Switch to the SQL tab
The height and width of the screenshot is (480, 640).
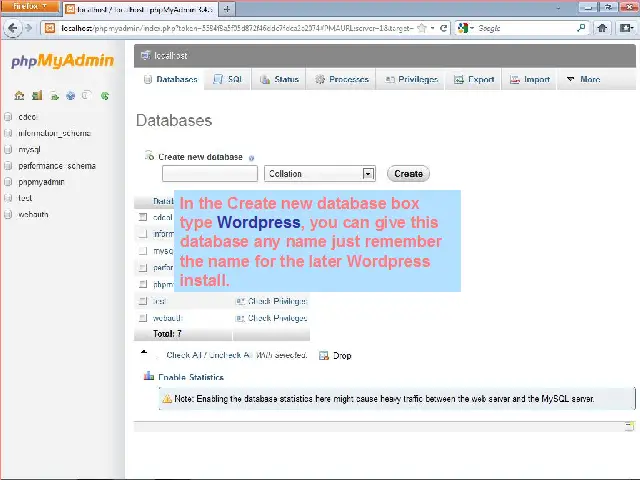[x=228, y=79]
